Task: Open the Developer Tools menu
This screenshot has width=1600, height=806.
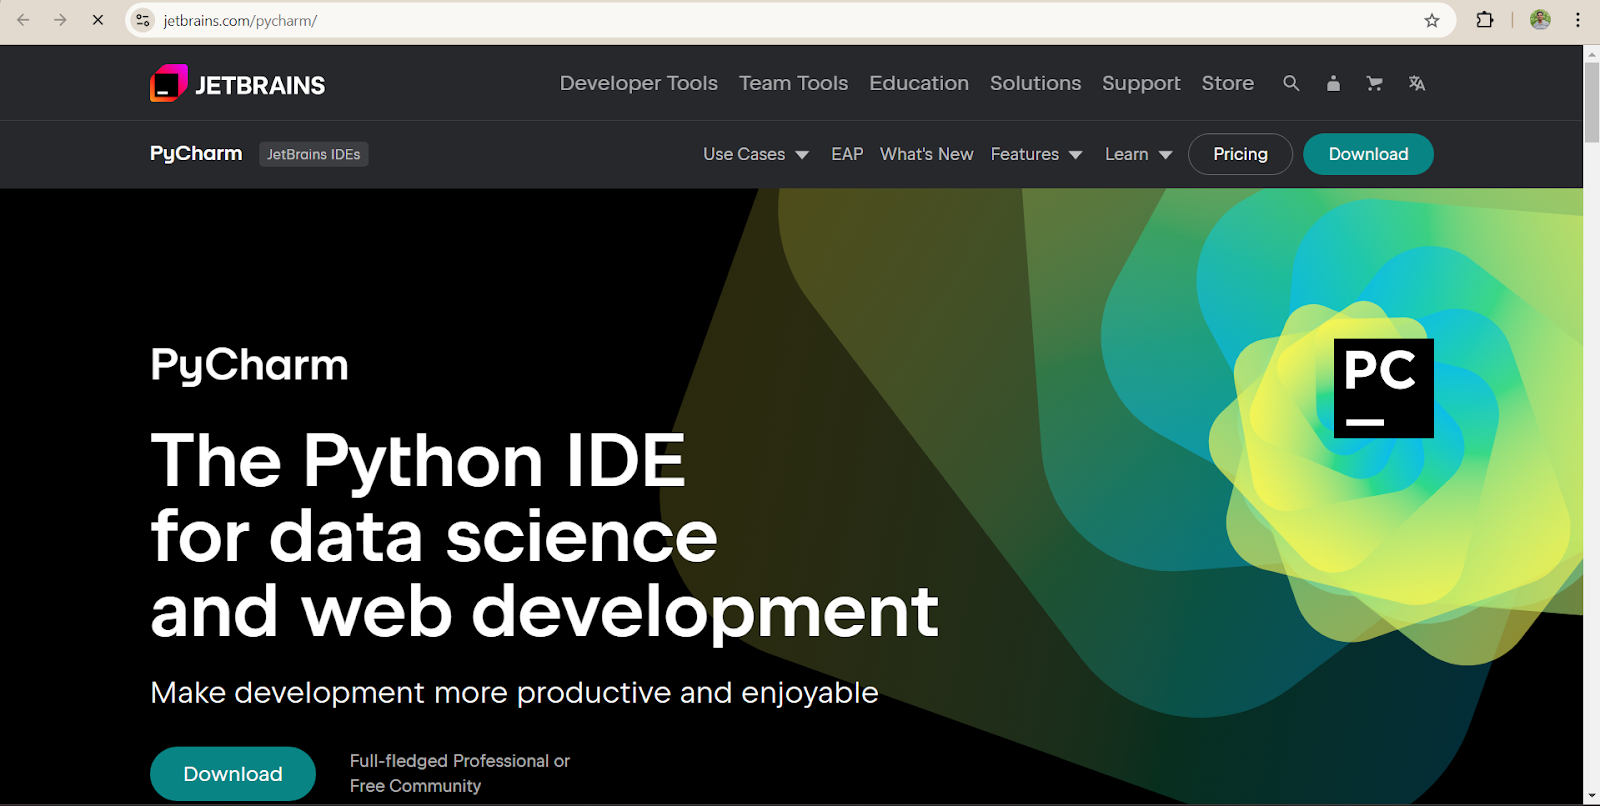Action: click(639, 83)
